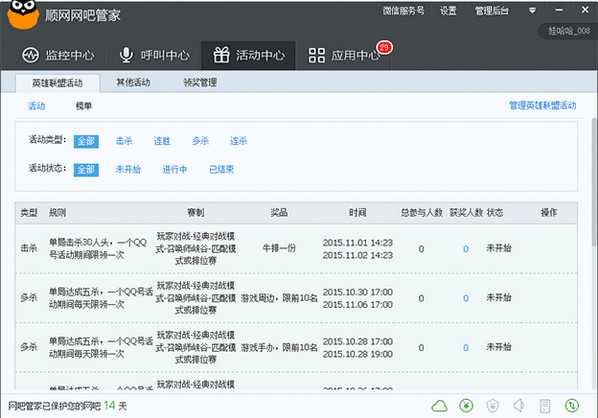This screenshot has height=418, width=598.
Task: Mute via the speaker icon
Action: 519,406
